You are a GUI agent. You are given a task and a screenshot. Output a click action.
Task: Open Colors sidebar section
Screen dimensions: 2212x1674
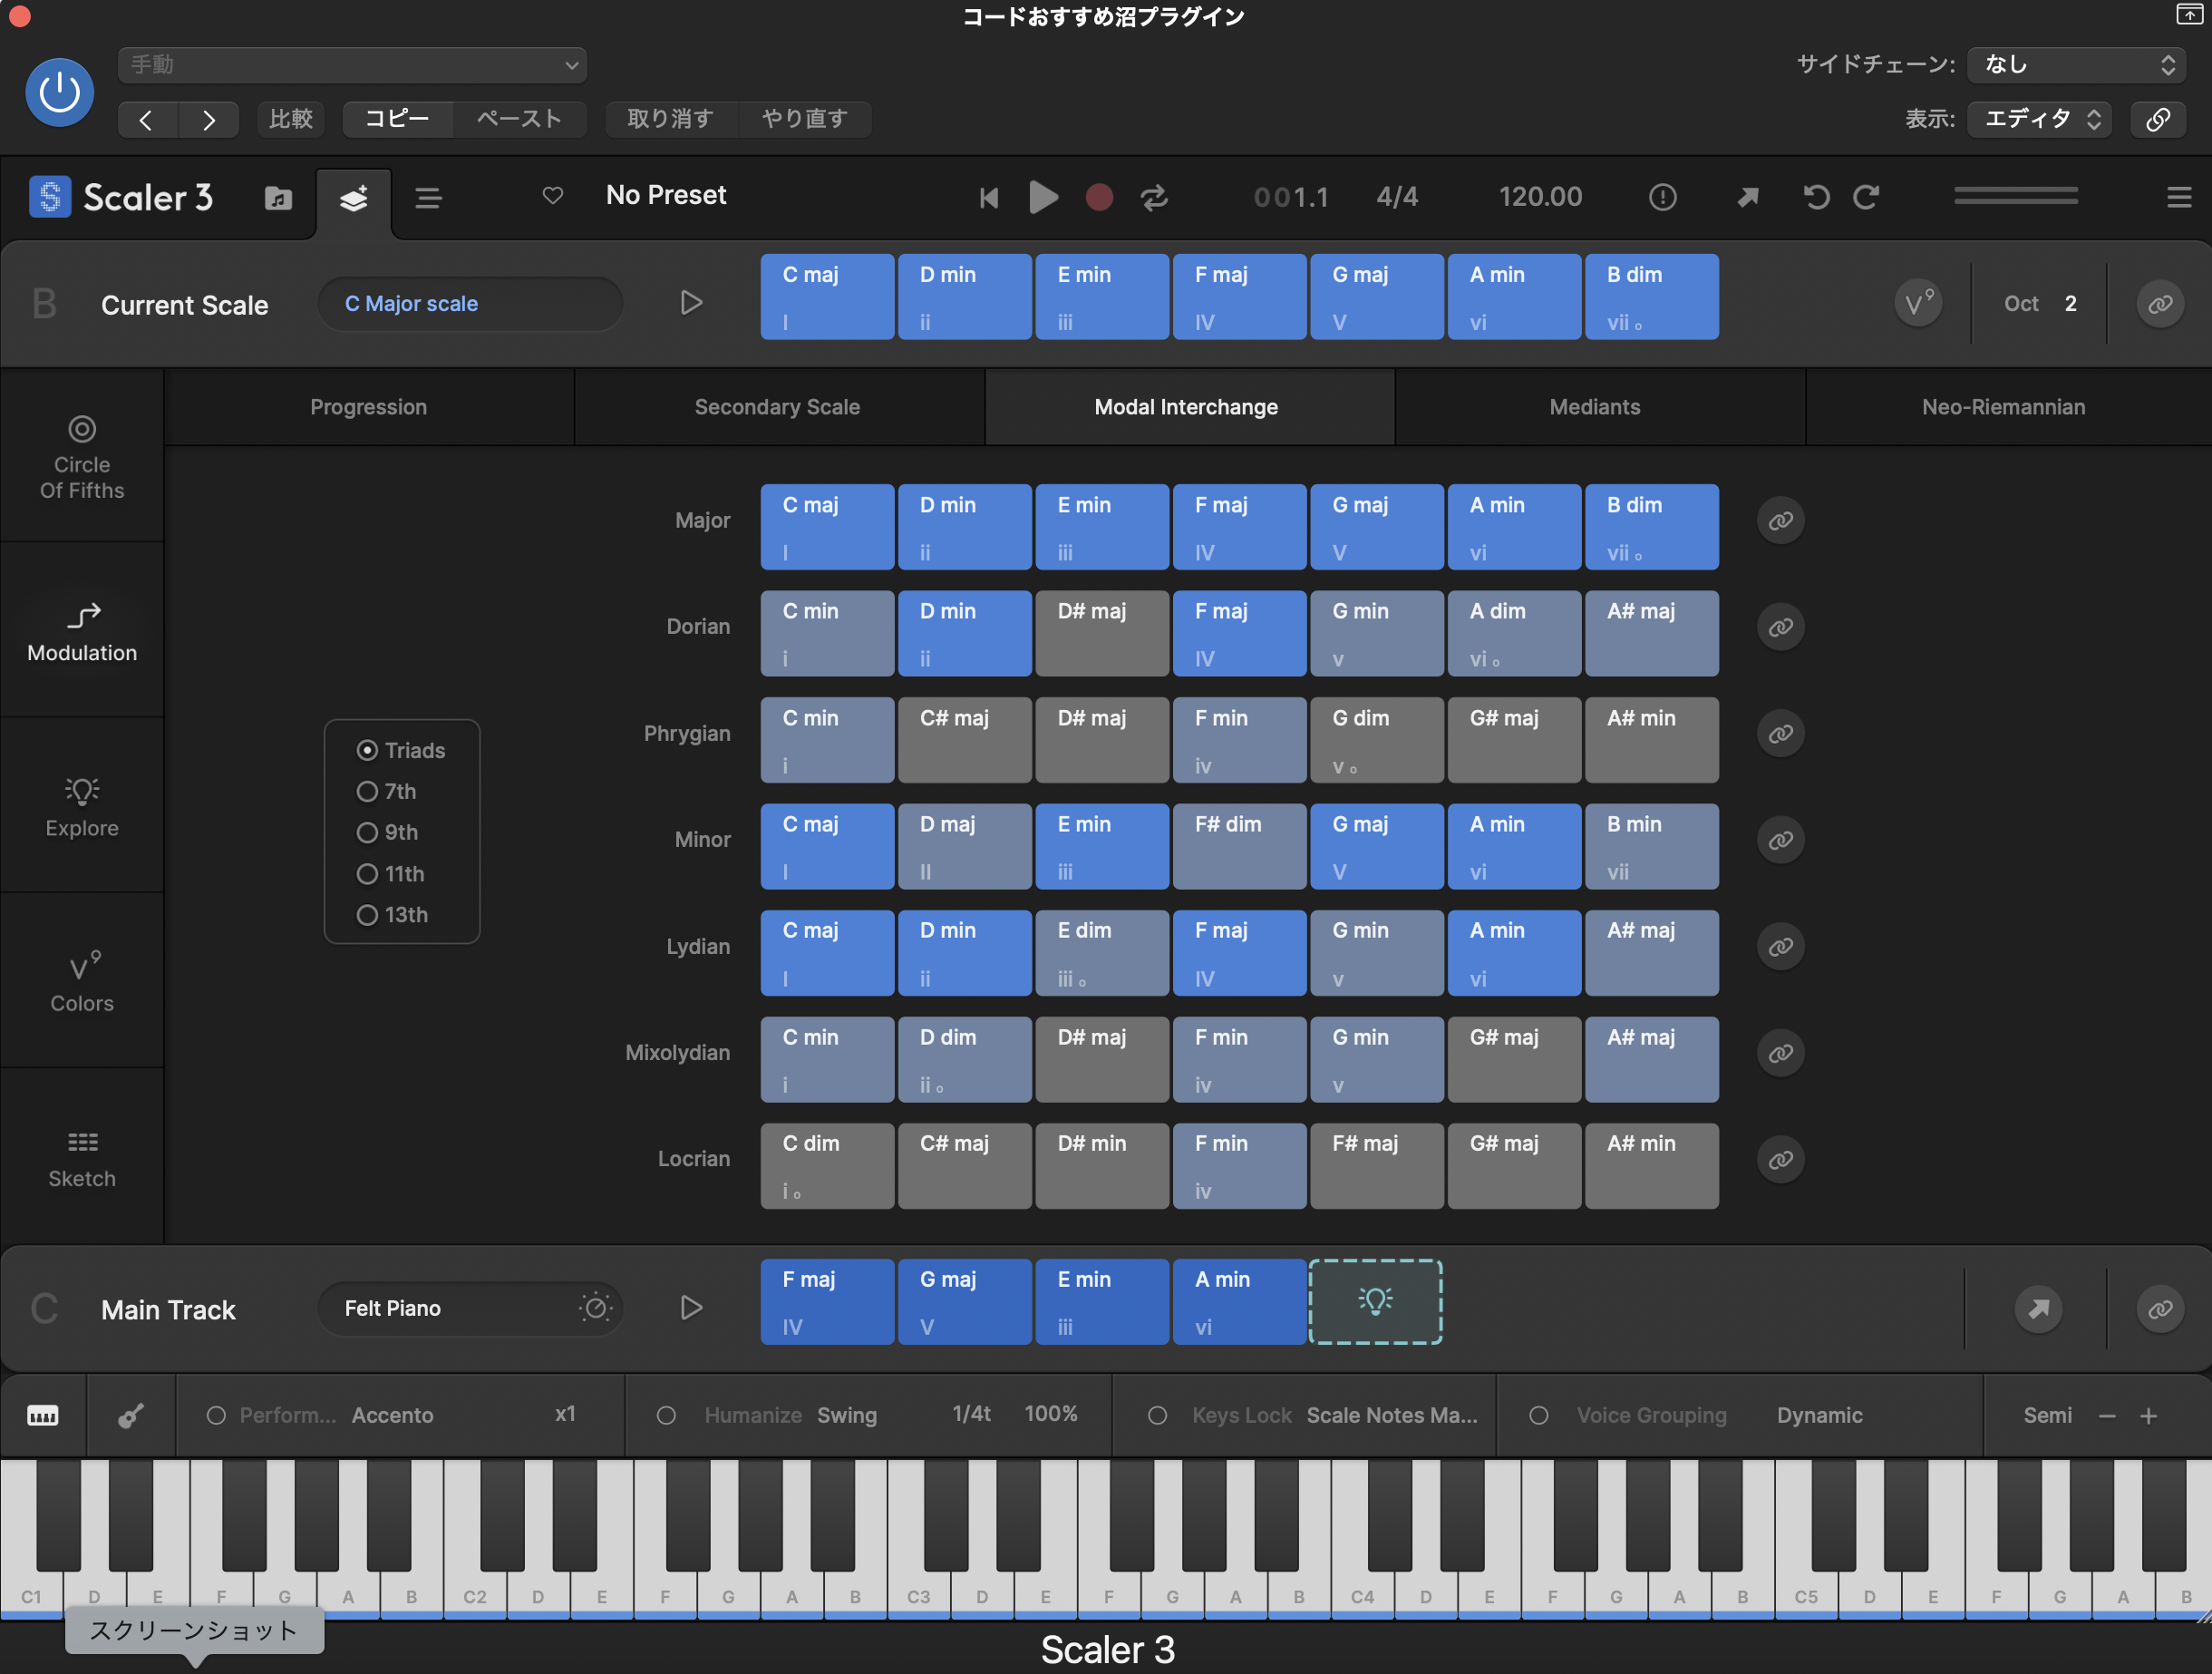[x=82, y=982]
